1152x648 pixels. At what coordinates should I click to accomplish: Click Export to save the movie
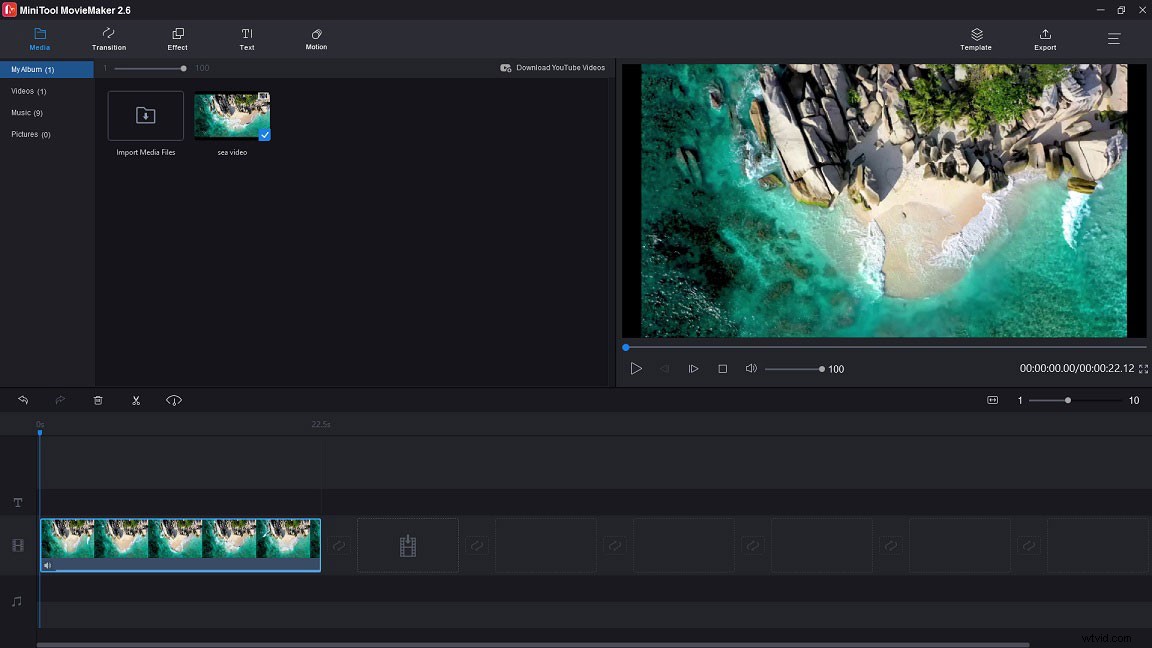pos(1044,40)
